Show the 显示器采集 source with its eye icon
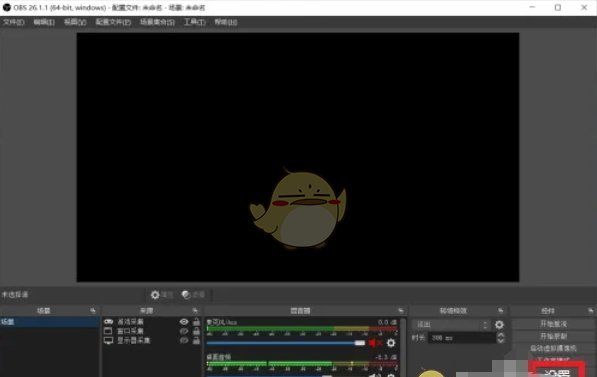Image resolution: width=597 pixels, height=377 pixels. [184, 340]
